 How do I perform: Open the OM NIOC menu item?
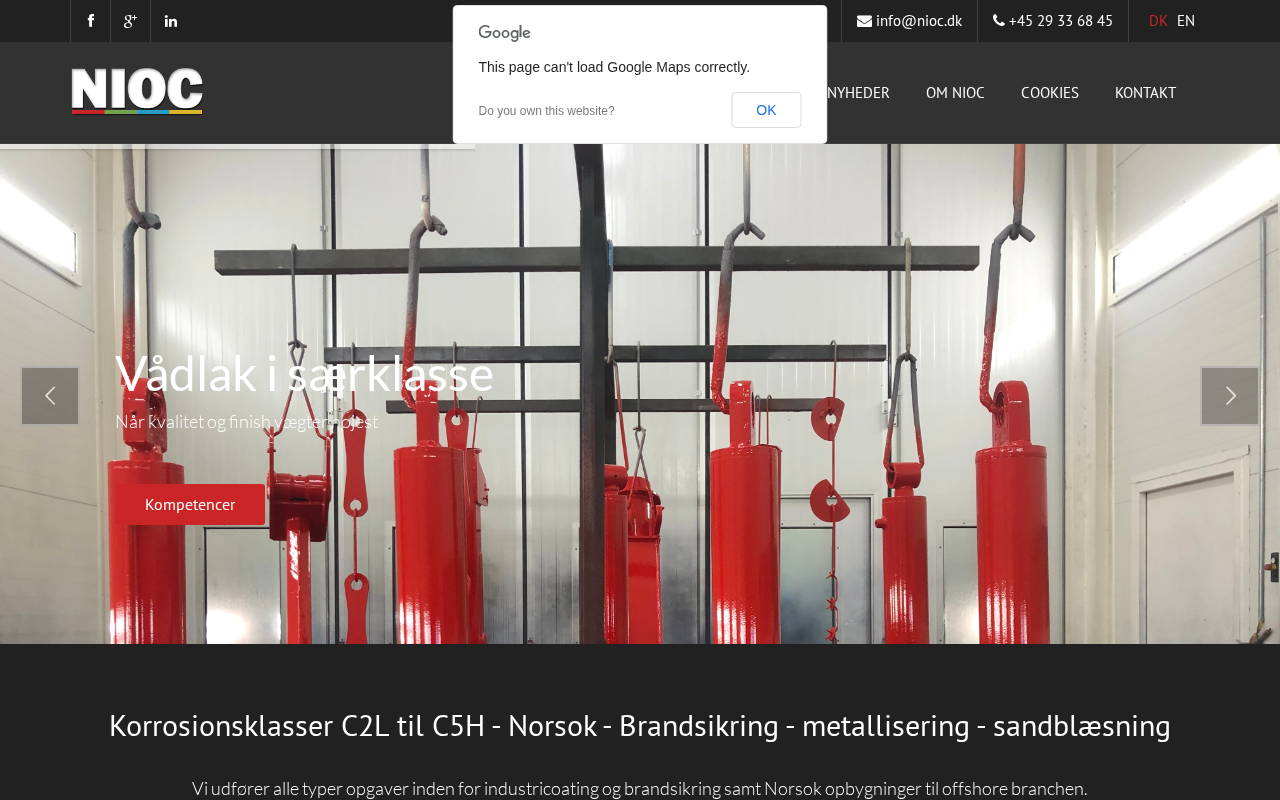coord(955,93)
